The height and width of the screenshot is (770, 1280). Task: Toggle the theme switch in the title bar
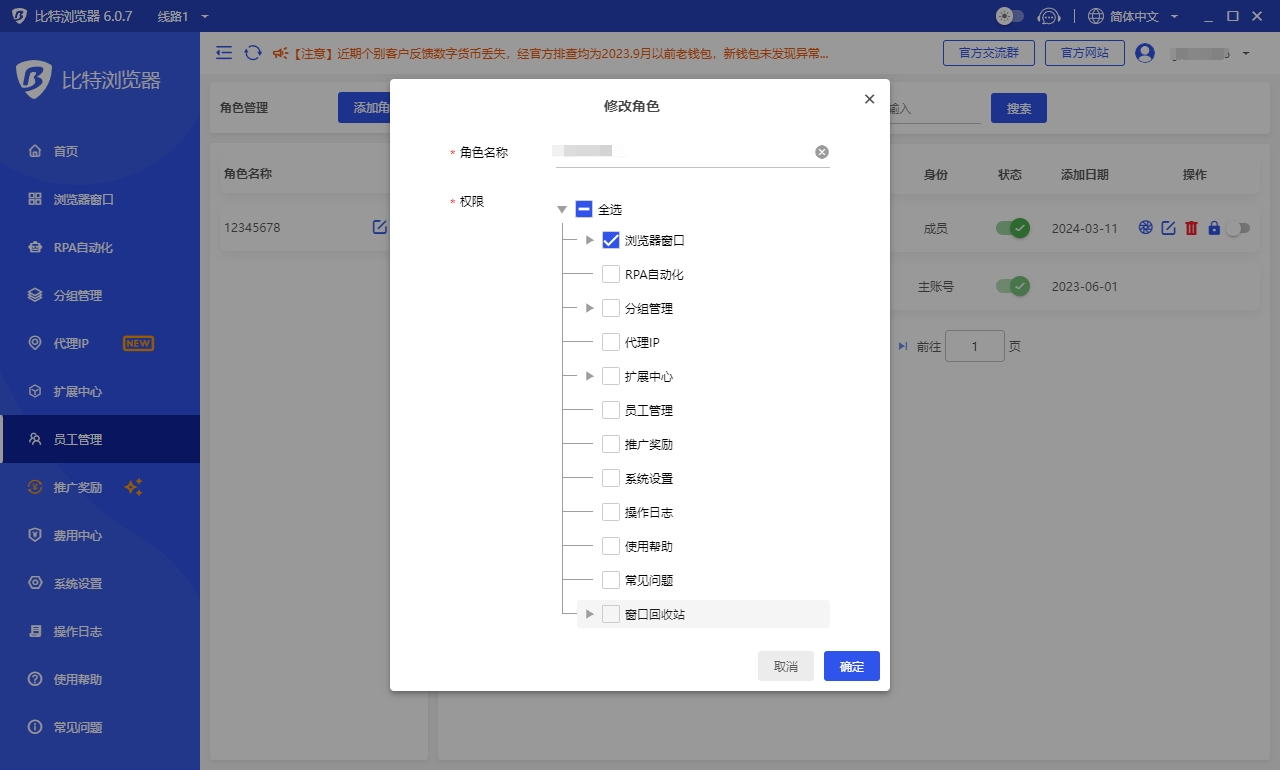(x=1010, y=16)
